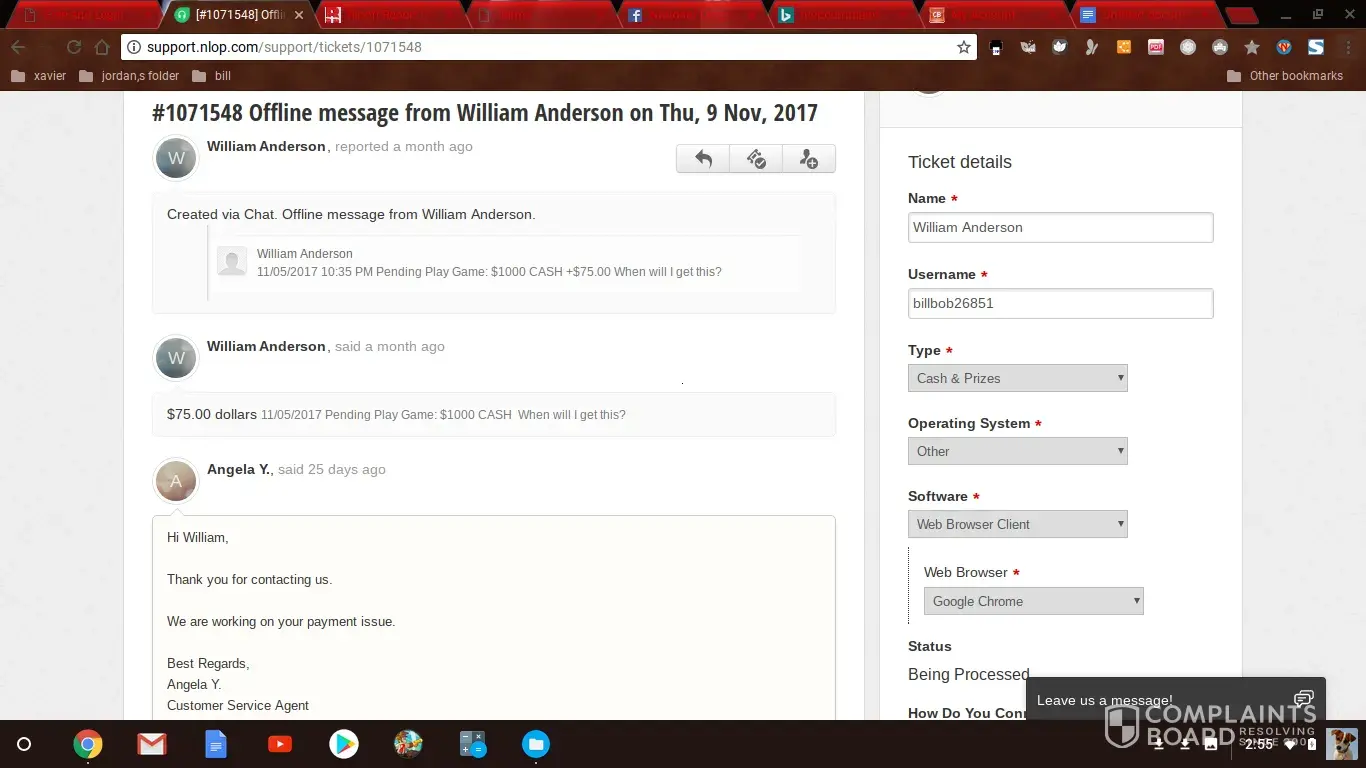Screen dimensions: 1366x768
Task: Open the Type dropdown showing Cash & Prizes
Action: [x=1017, y=378]
